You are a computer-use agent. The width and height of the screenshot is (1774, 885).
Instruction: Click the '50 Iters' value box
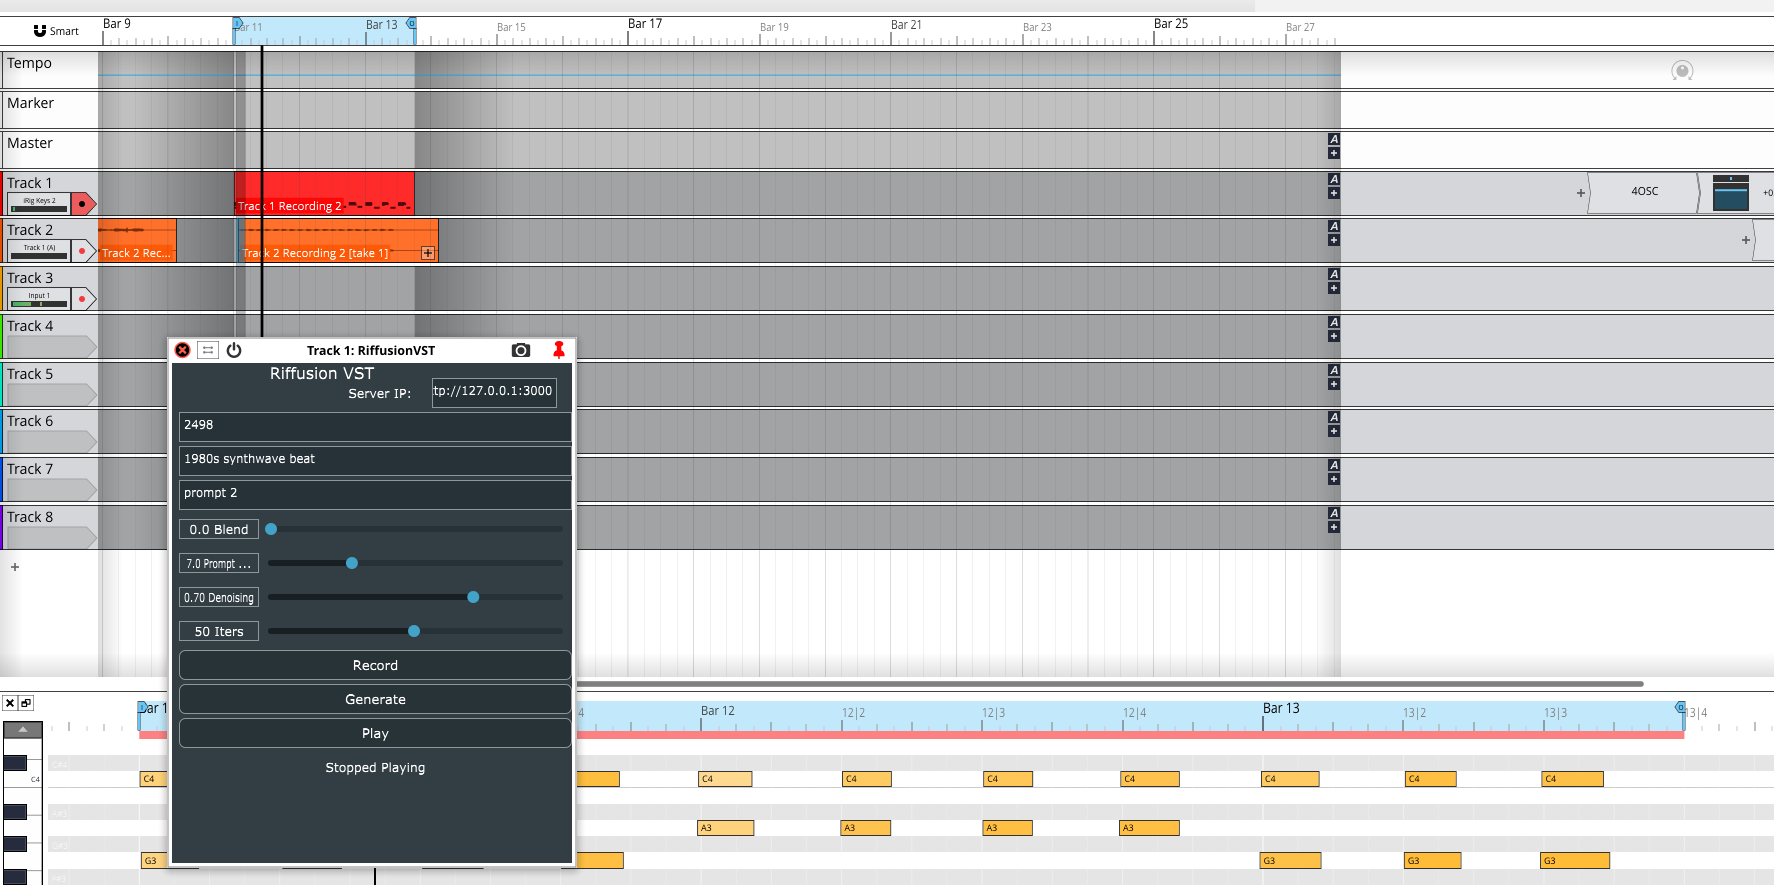[x=219, y=631]
